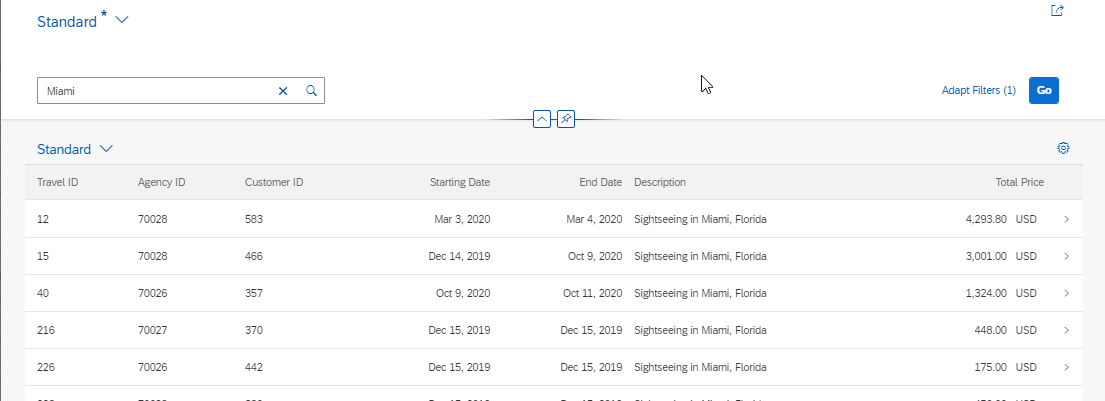Click the Travel ID column header
Screen dimensions: 1105x401
coord(58,182)
